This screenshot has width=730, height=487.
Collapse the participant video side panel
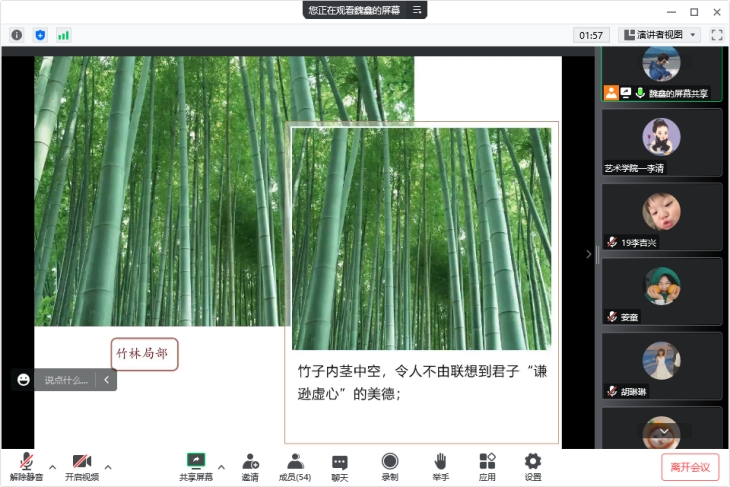[x=588, y=255]
